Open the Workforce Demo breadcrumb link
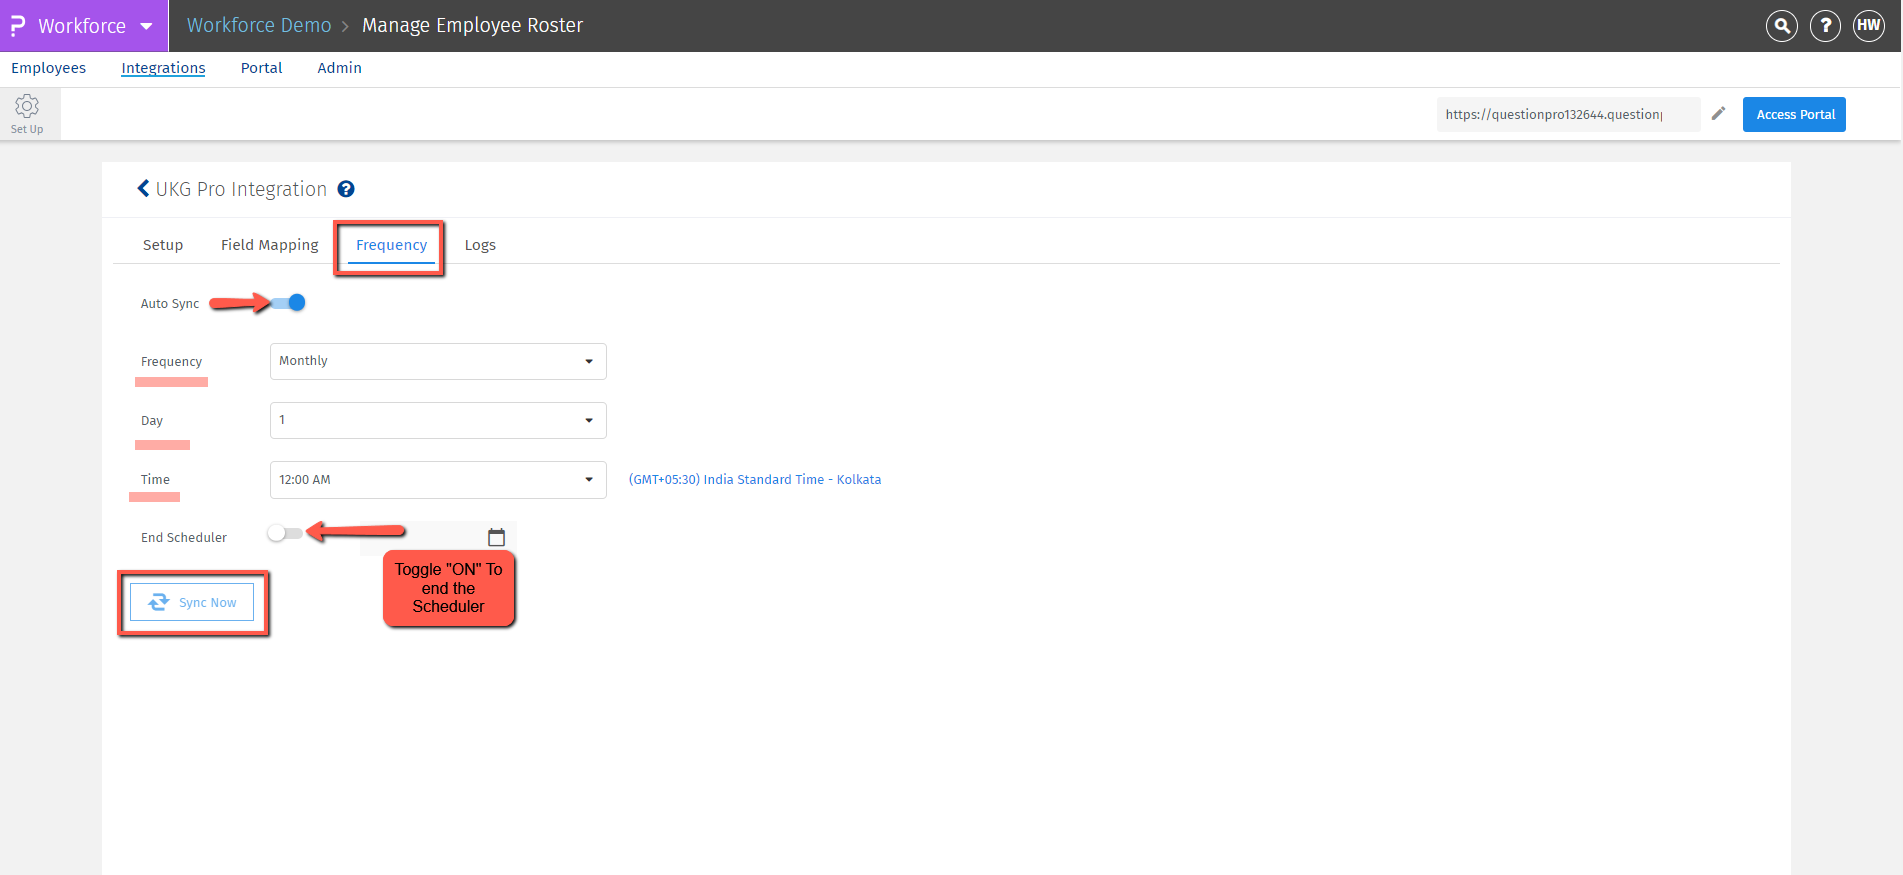Viewport: 1903px width, 875px height. pyautogui.click(x=259, y=26)
